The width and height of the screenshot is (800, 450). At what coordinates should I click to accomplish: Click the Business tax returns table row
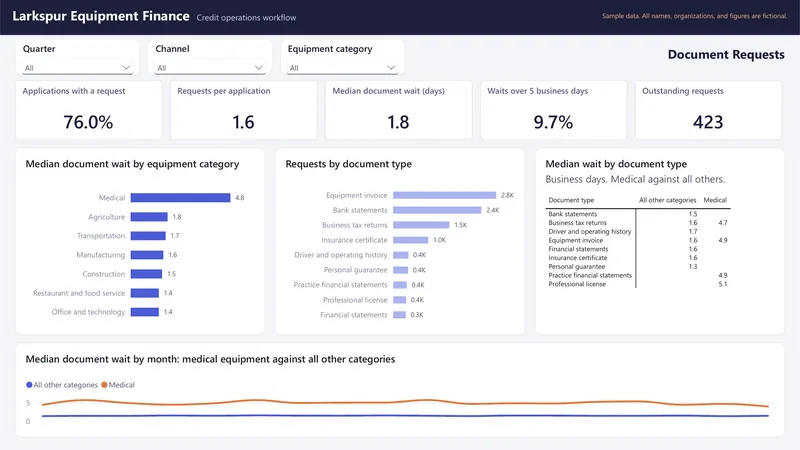pos(638,222)
